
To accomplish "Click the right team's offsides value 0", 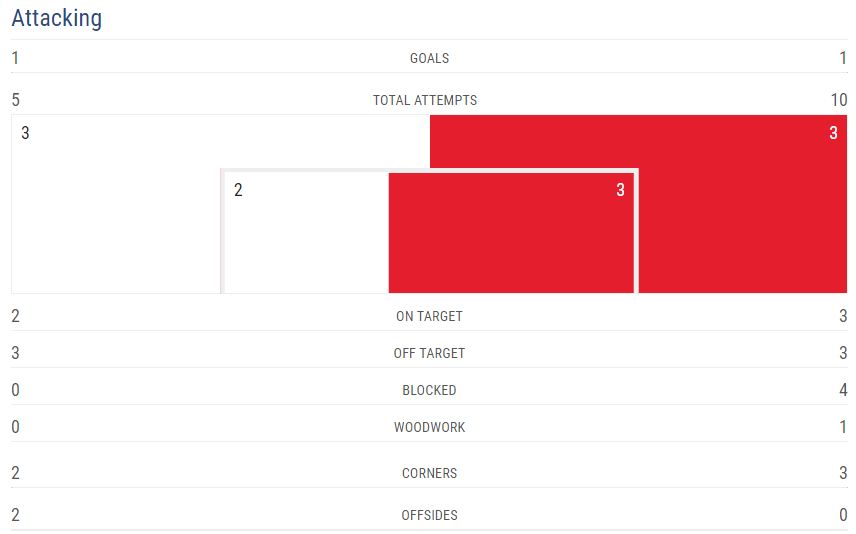I will tap(843, 515).
